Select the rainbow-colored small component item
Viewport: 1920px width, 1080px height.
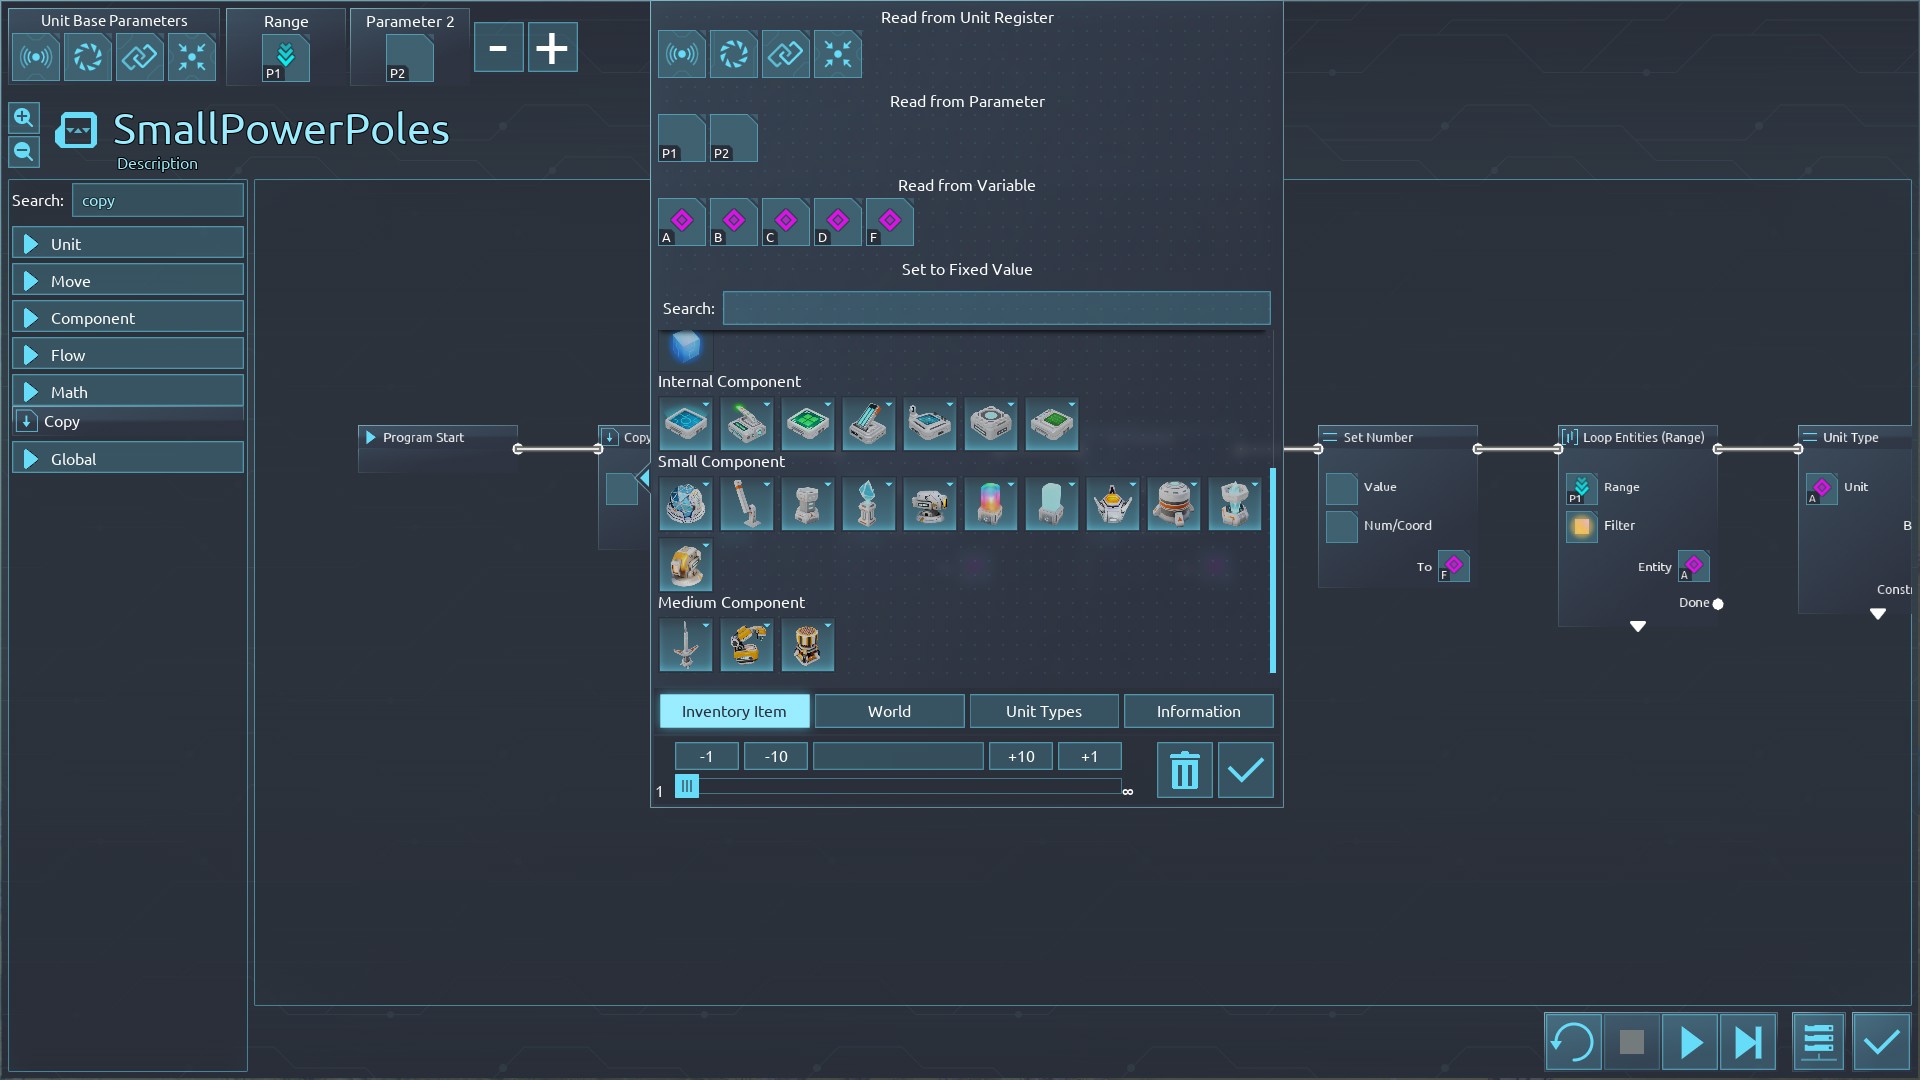[x=990, y=503]
